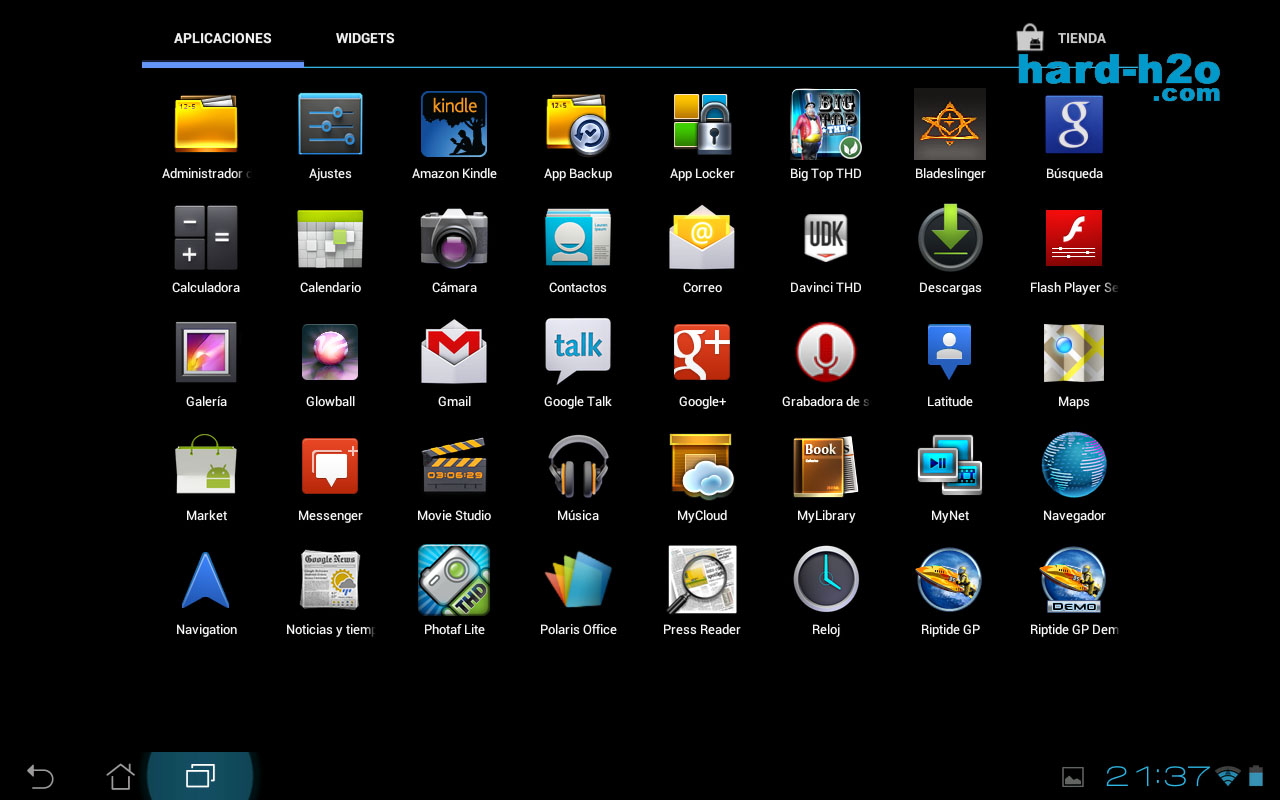Tap the Wi-Fi status icon
Viewport: 1280px width, 800px height.
click(1228, 776)
